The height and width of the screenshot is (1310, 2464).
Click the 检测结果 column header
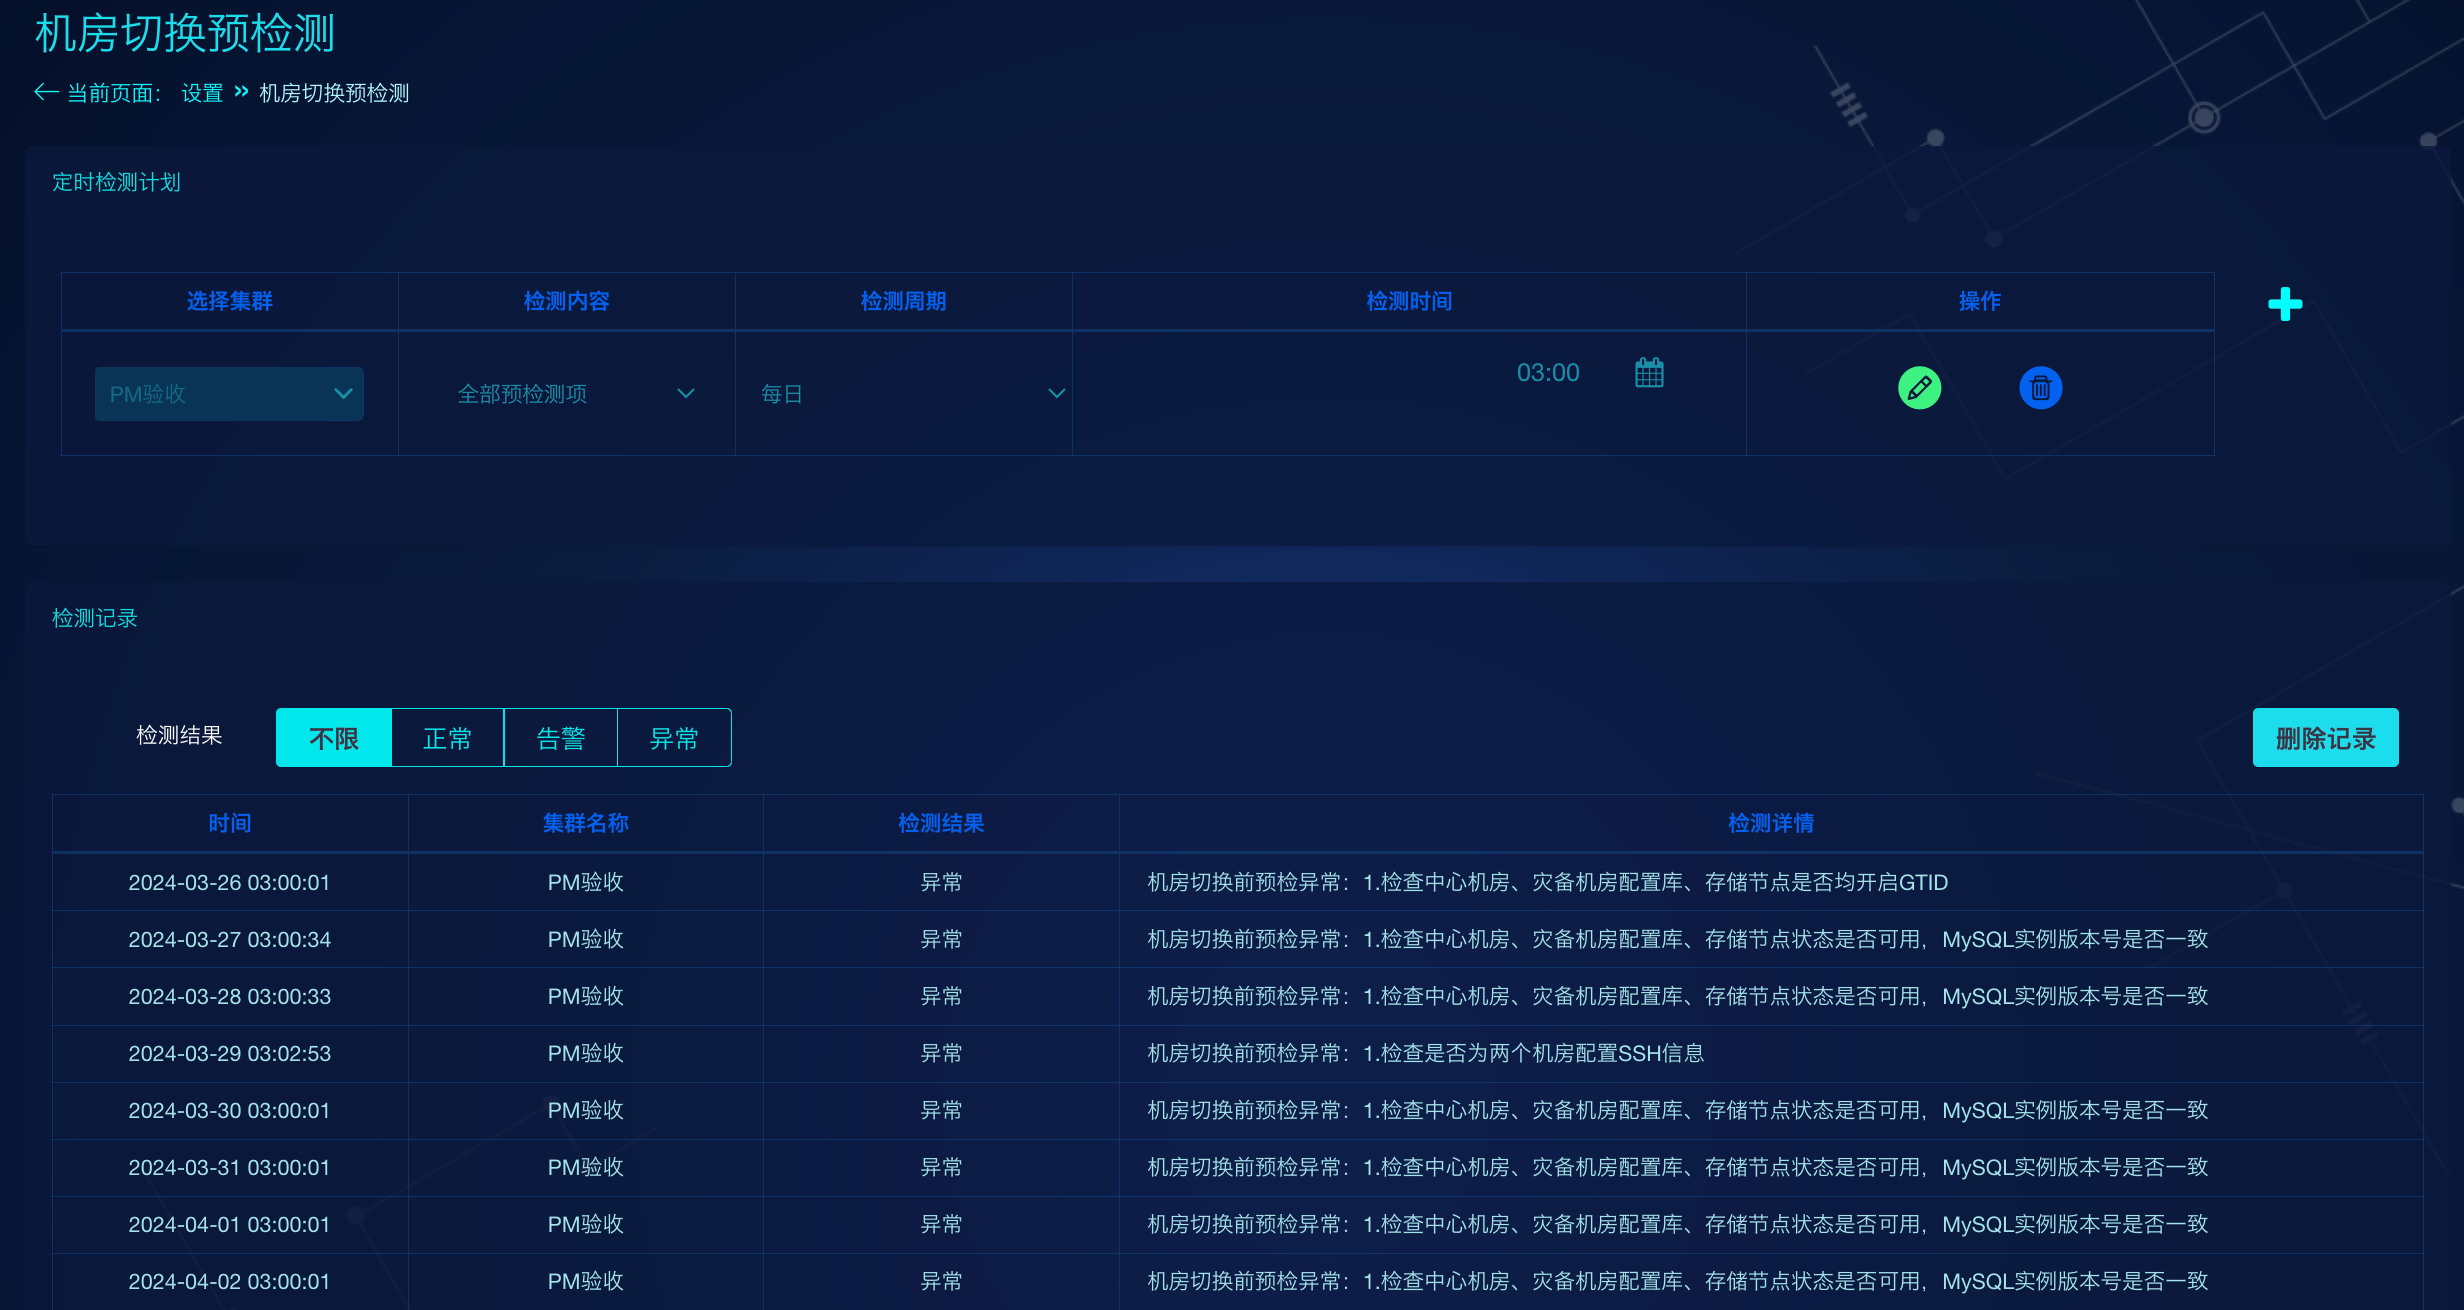pos(941,823)
